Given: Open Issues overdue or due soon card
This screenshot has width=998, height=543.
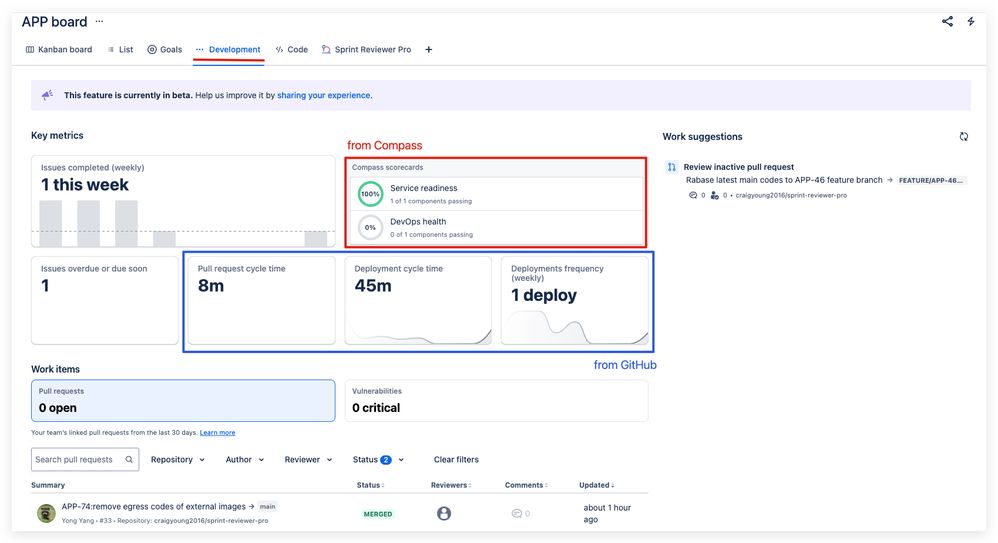Looking at the screenshot, I should [x=105, y=300].
